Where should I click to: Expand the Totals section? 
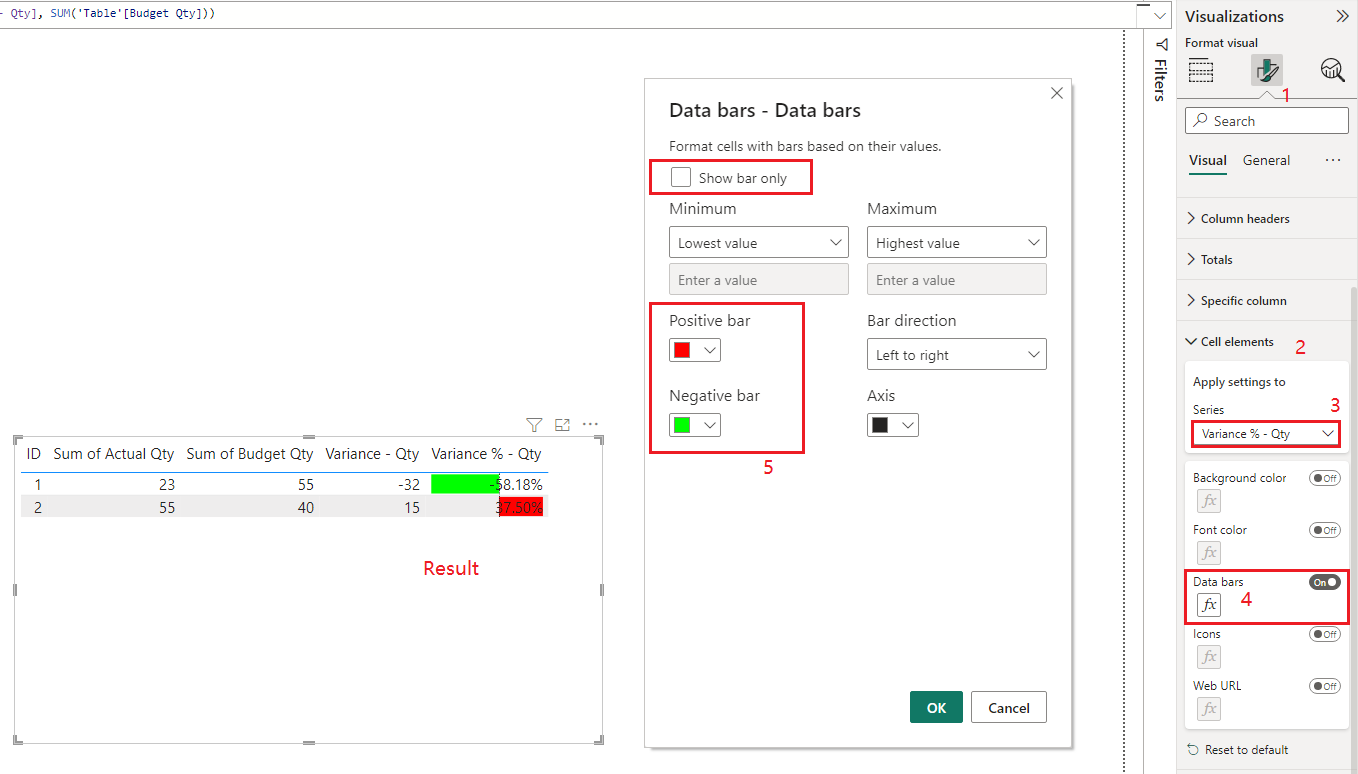1209,260
